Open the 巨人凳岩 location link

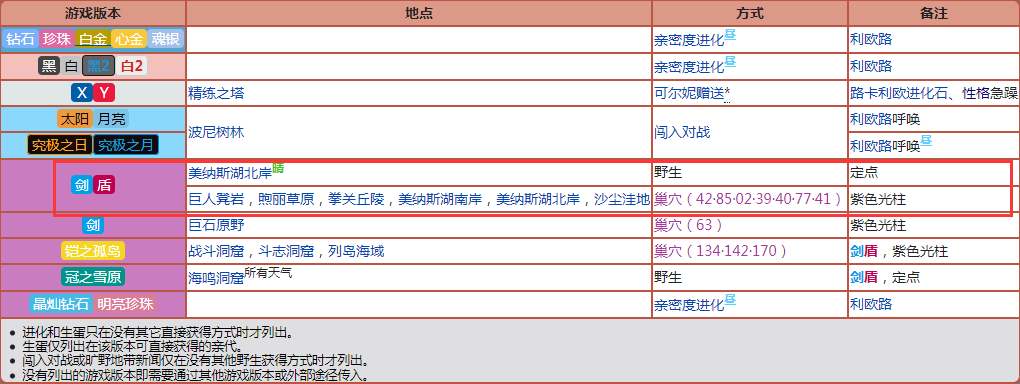coord(217,200)
